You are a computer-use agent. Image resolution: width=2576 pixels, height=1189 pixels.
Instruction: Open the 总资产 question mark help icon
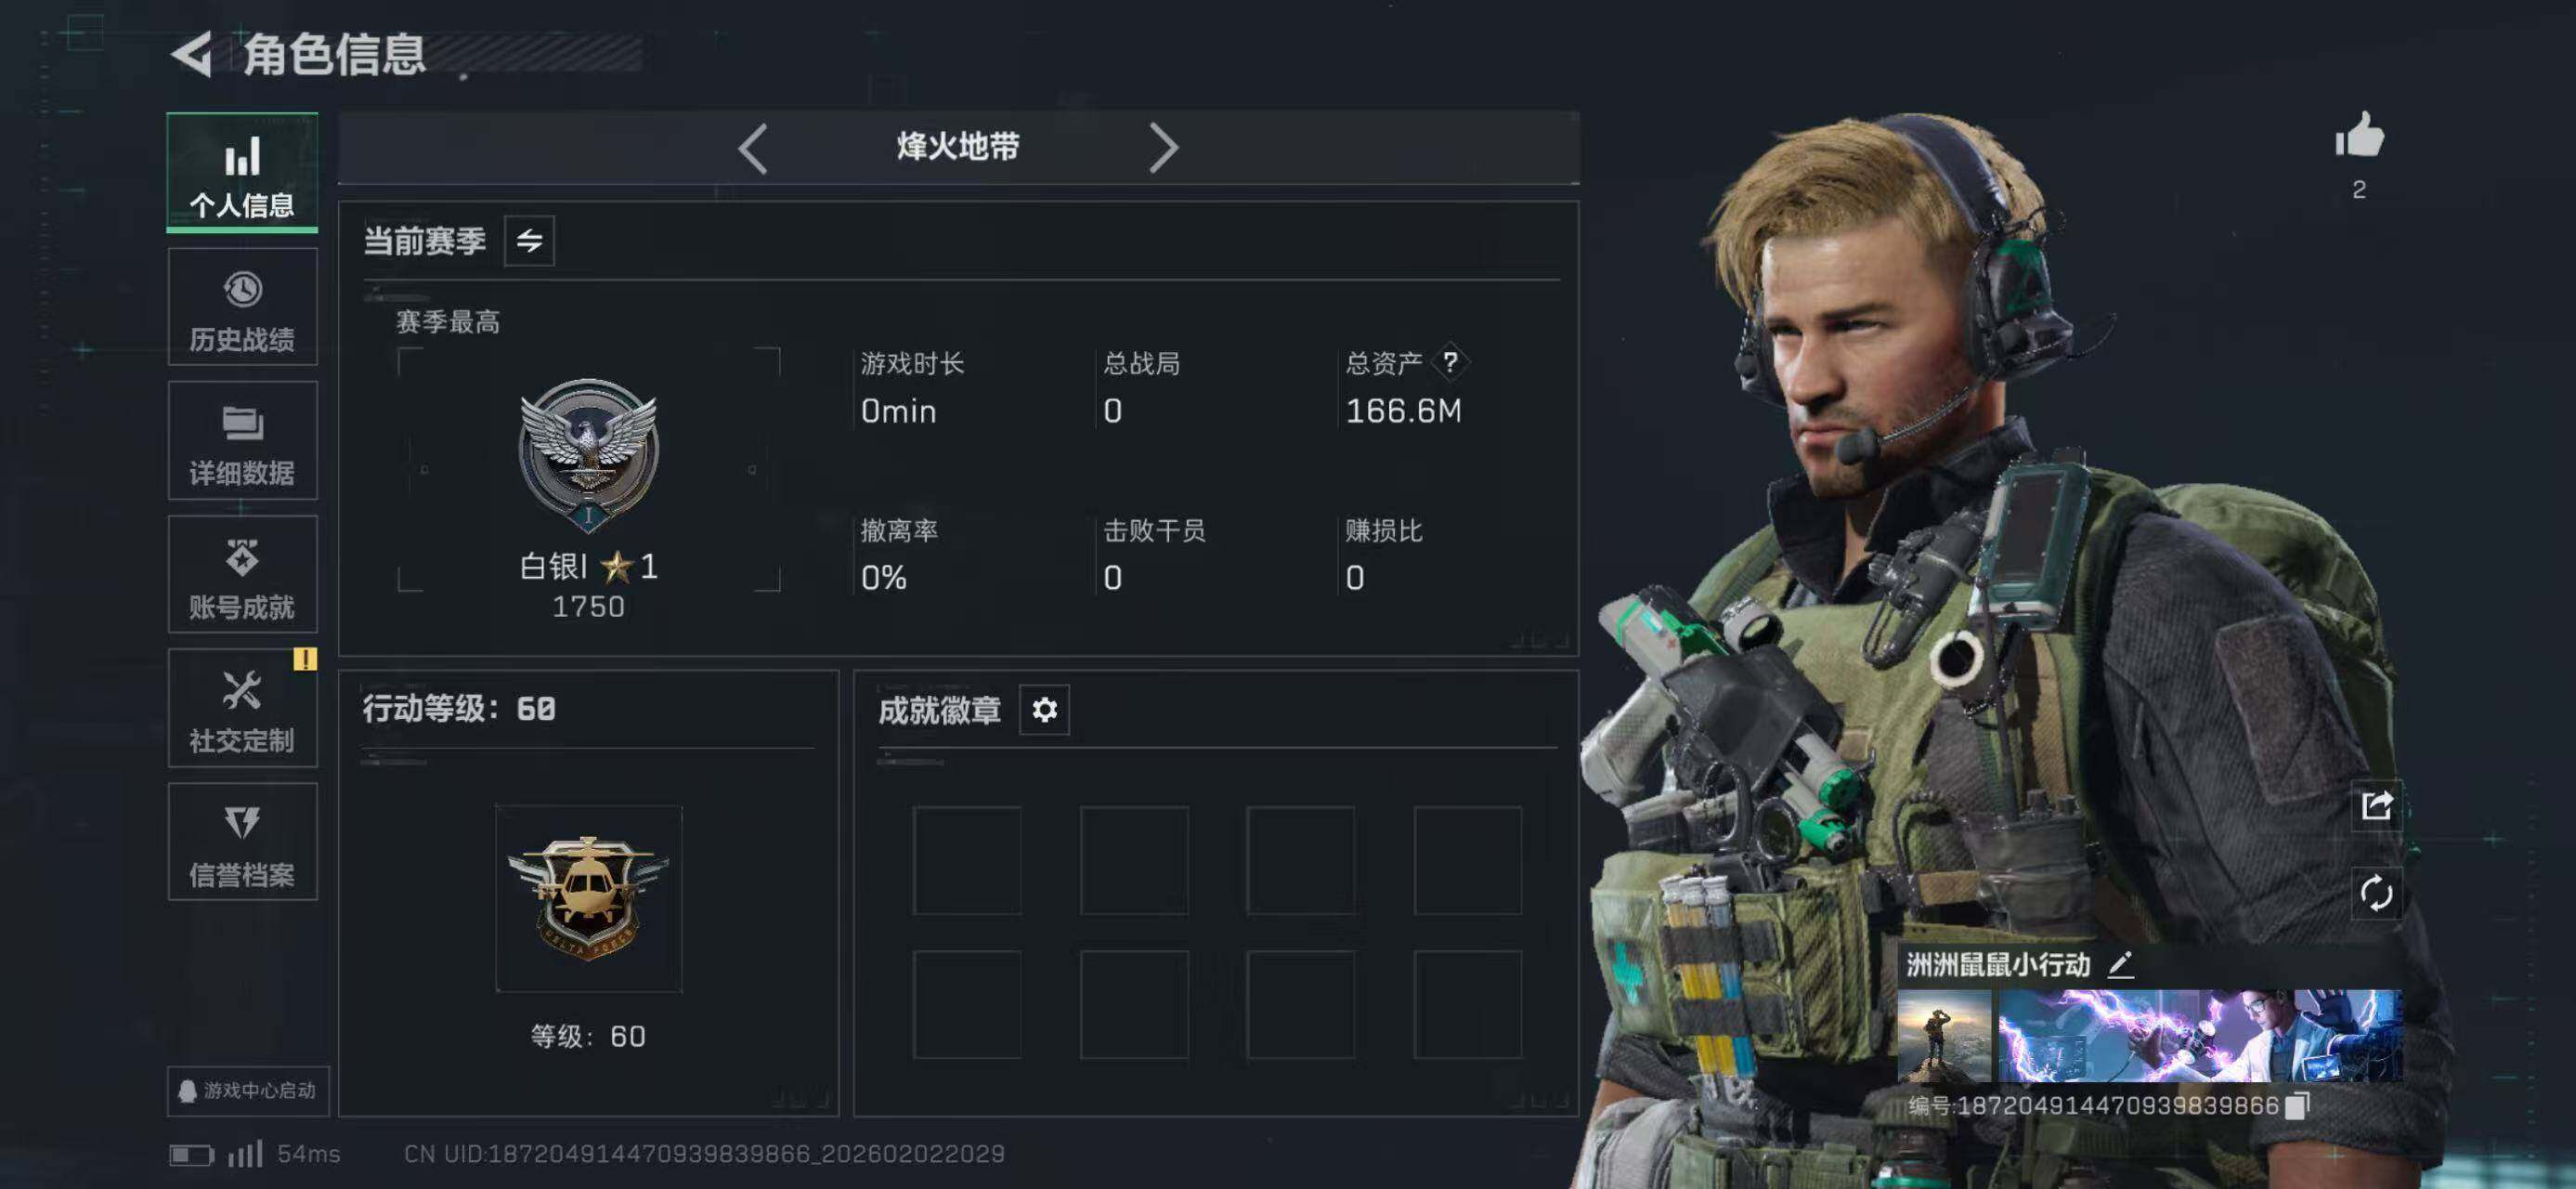click(1450, 362)
